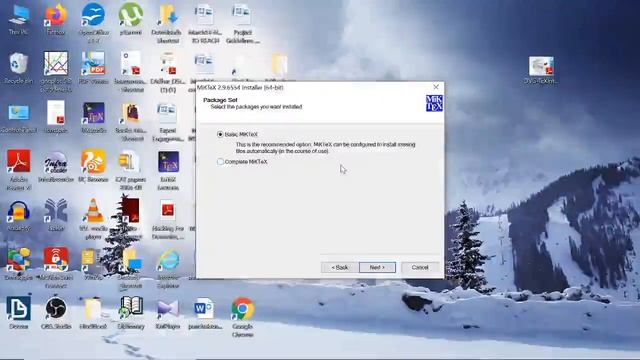640x360 pixels.
Task: Launch KMPlayer desktop shortcut
Action: tap(168, 313)
